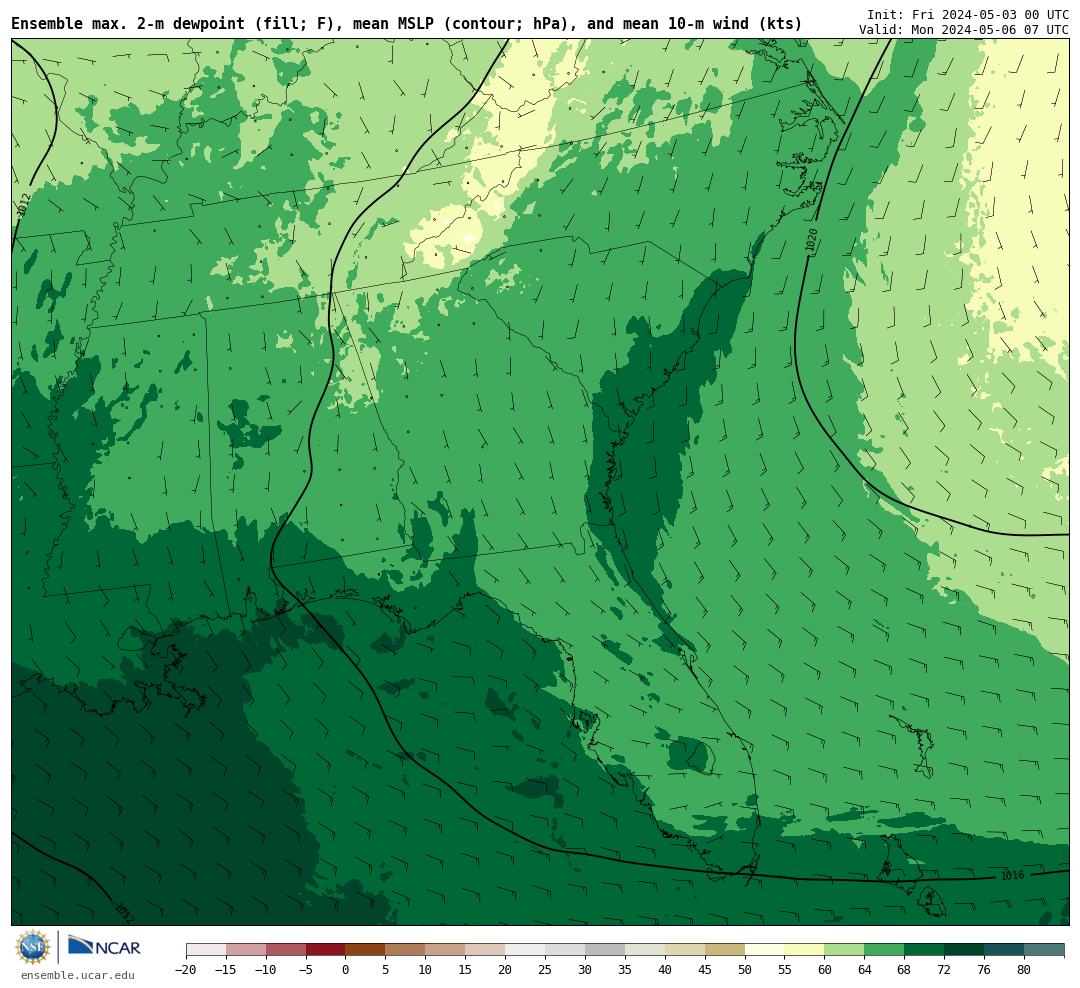This screenshot has height=988, width=1080.
Task: Click the 76 colorbar tick label
Action: click(x=985, y=969)
